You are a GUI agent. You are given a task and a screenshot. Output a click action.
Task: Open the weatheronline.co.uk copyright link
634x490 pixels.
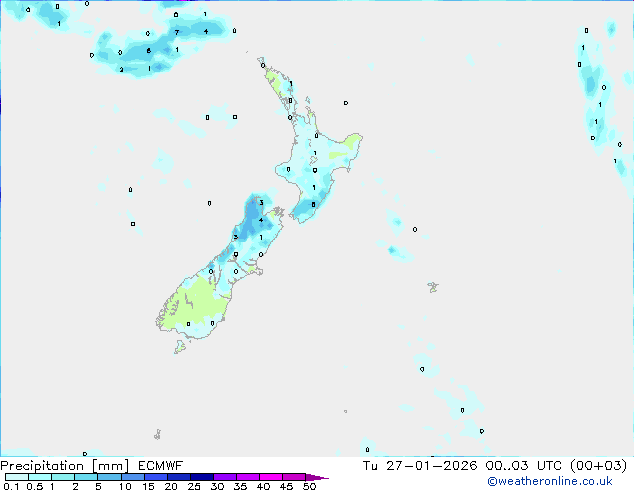[550, 481]
